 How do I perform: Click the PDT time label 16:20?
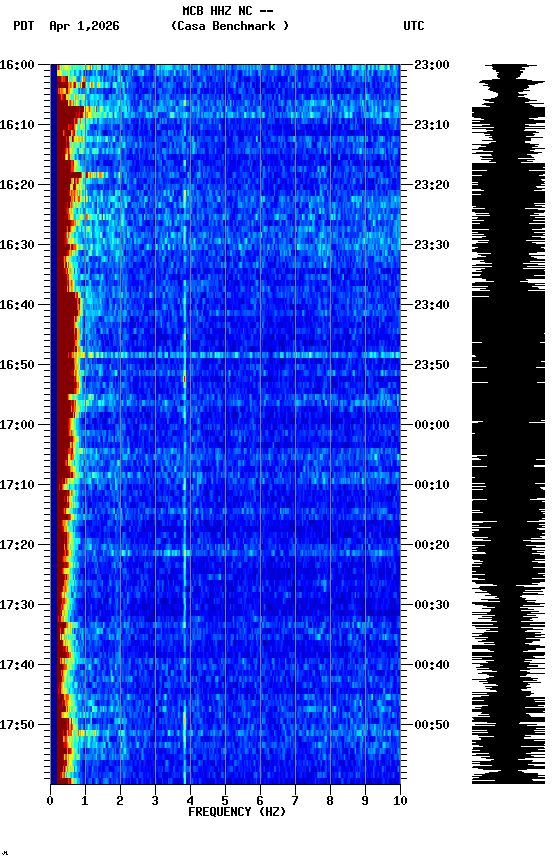tap(17, 185)
